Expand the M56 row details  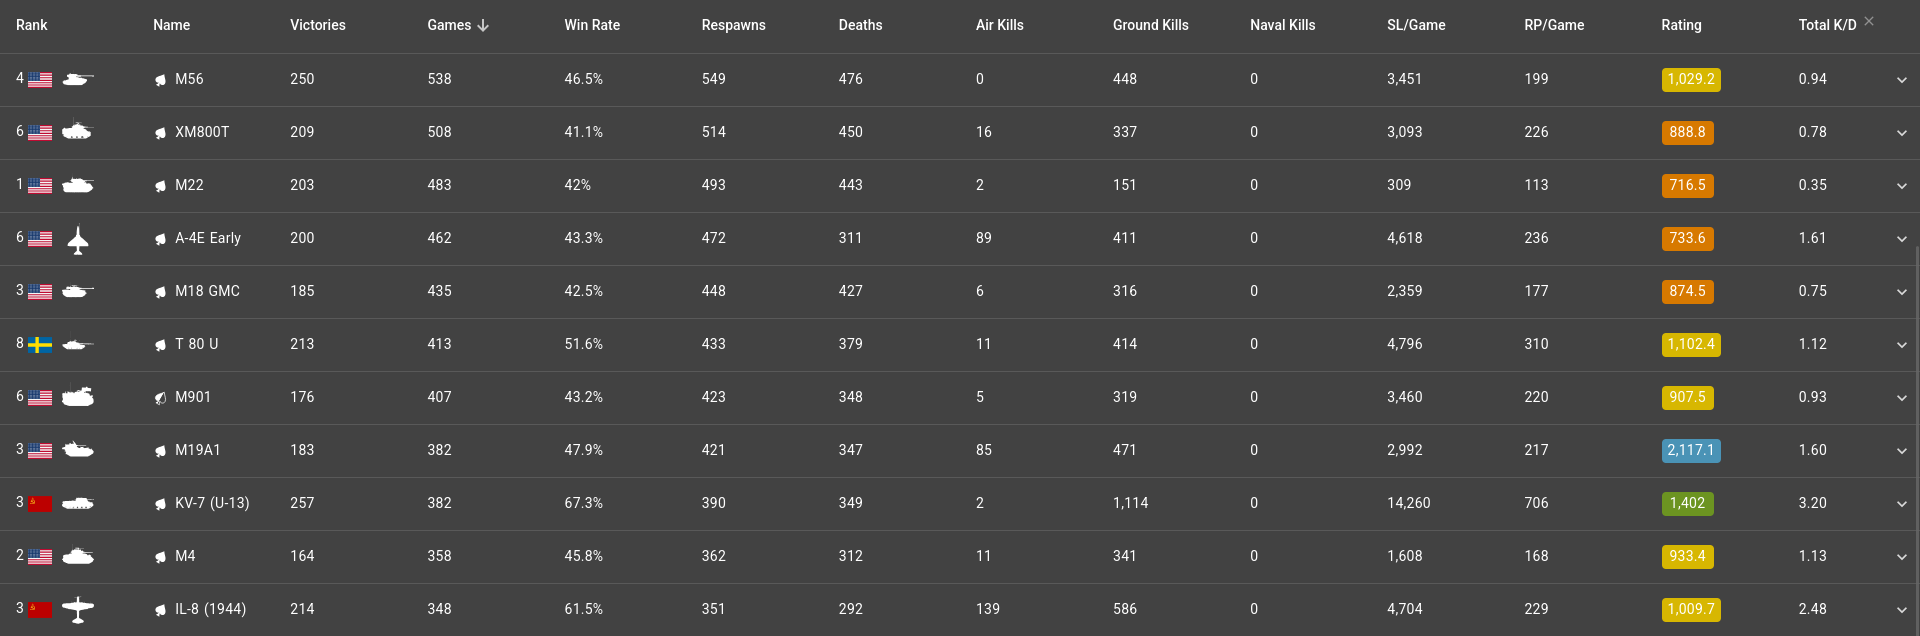tap(1901, 80)
